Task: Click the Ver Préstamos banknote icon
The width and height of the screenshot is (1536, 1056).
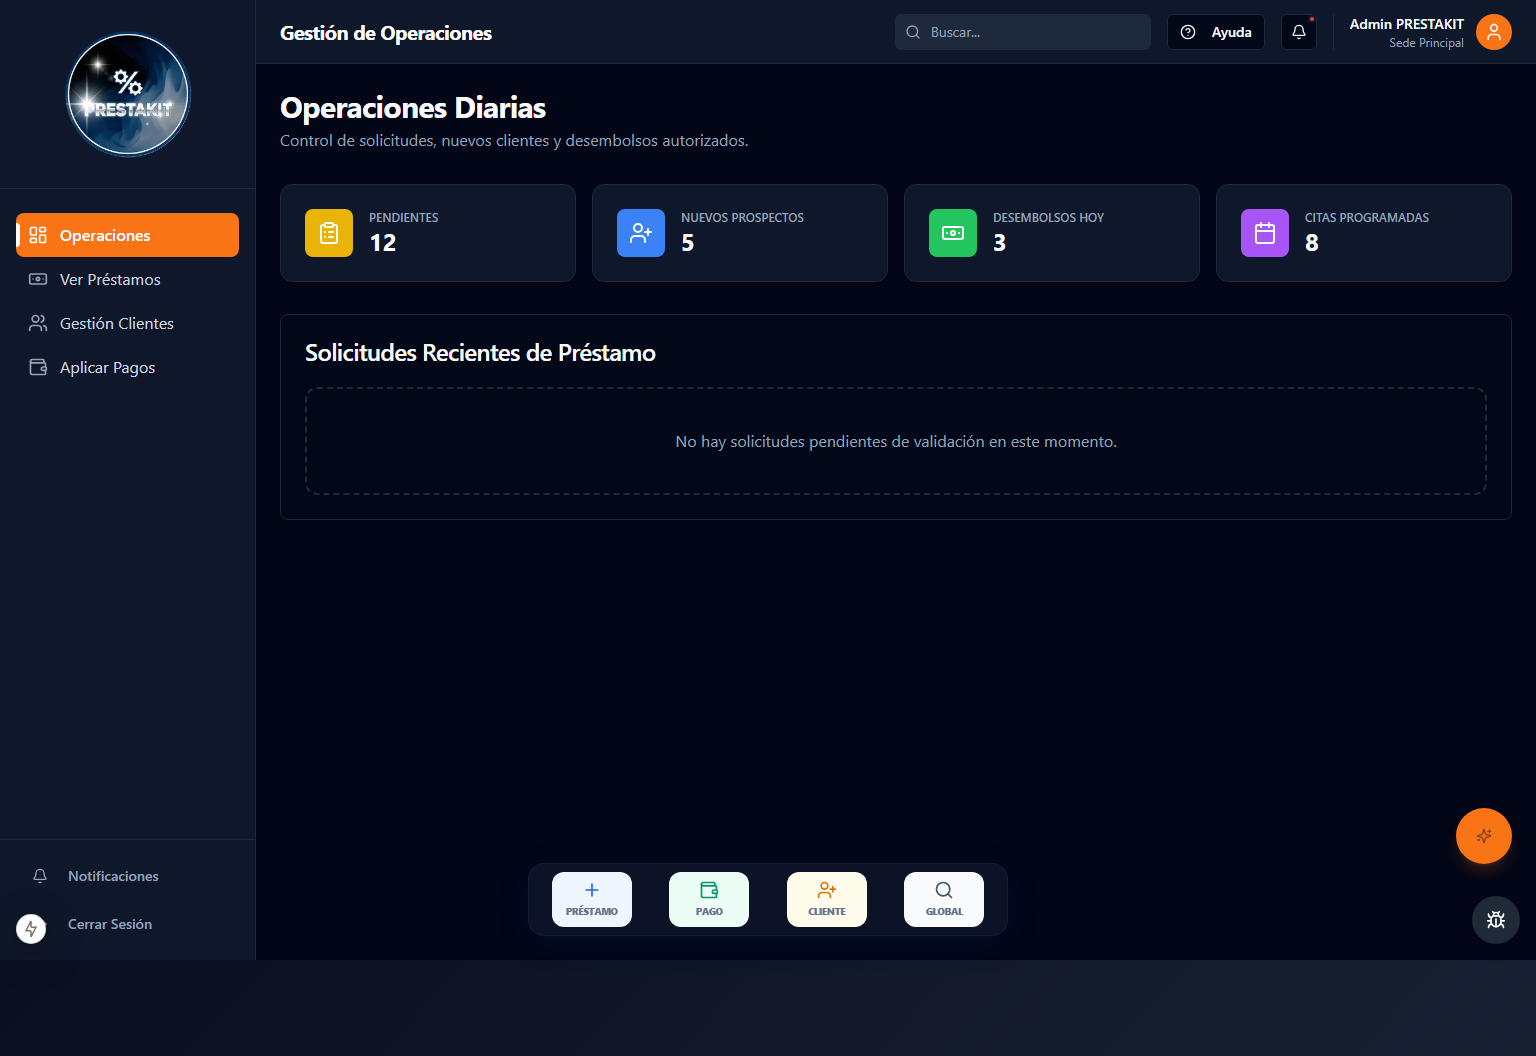Action: tap(38, 279)
